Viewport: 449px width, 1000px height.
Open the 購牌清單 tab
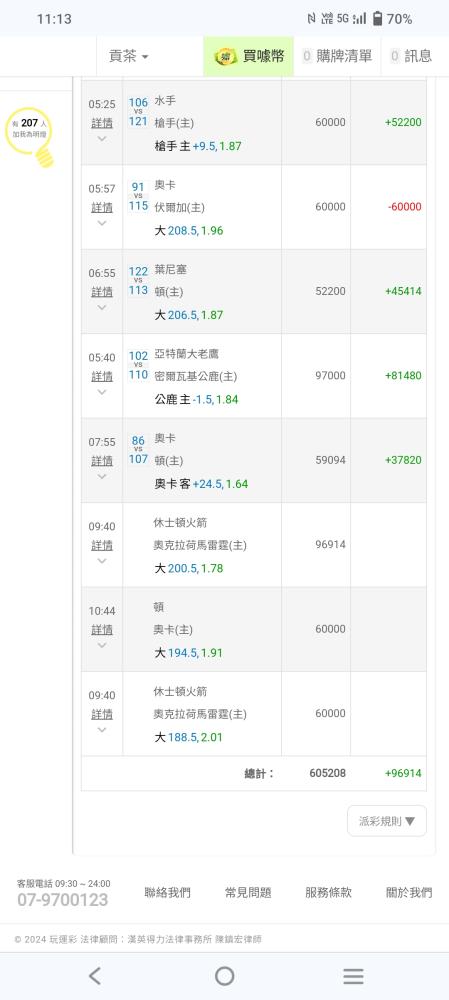click(x=337, y=56)
